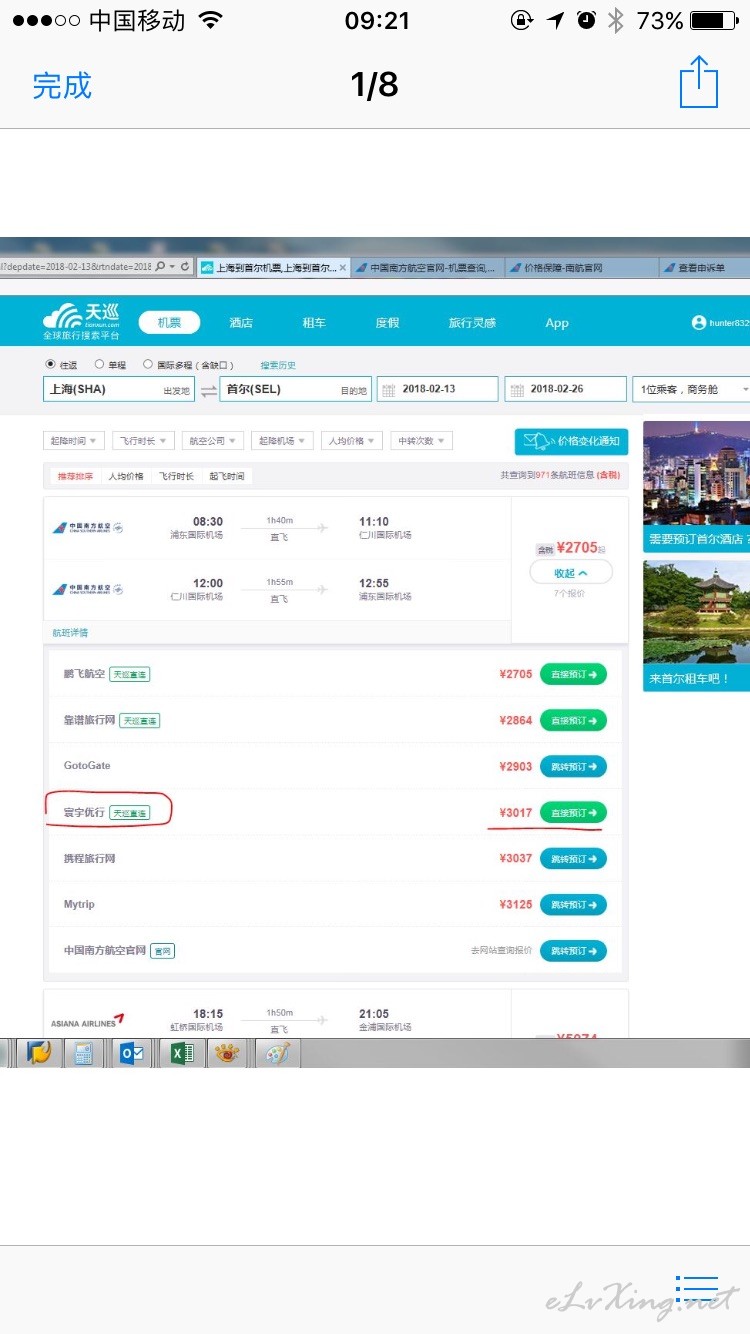Image resolution: width=750 pixels, height=1334 pixels.
Task: Close the 上海到首尔机票 browser tab
Action: [x=343, y=268]
